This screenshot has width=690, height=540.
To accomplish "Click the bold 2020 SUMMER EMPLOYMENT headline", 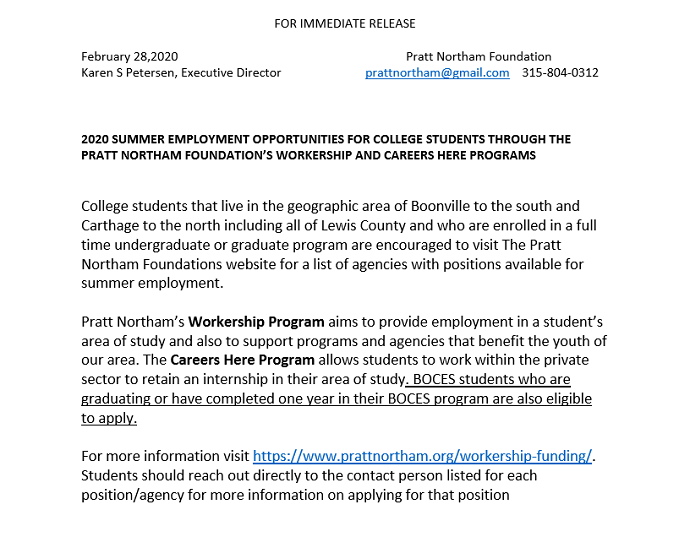I will point(326,147).
